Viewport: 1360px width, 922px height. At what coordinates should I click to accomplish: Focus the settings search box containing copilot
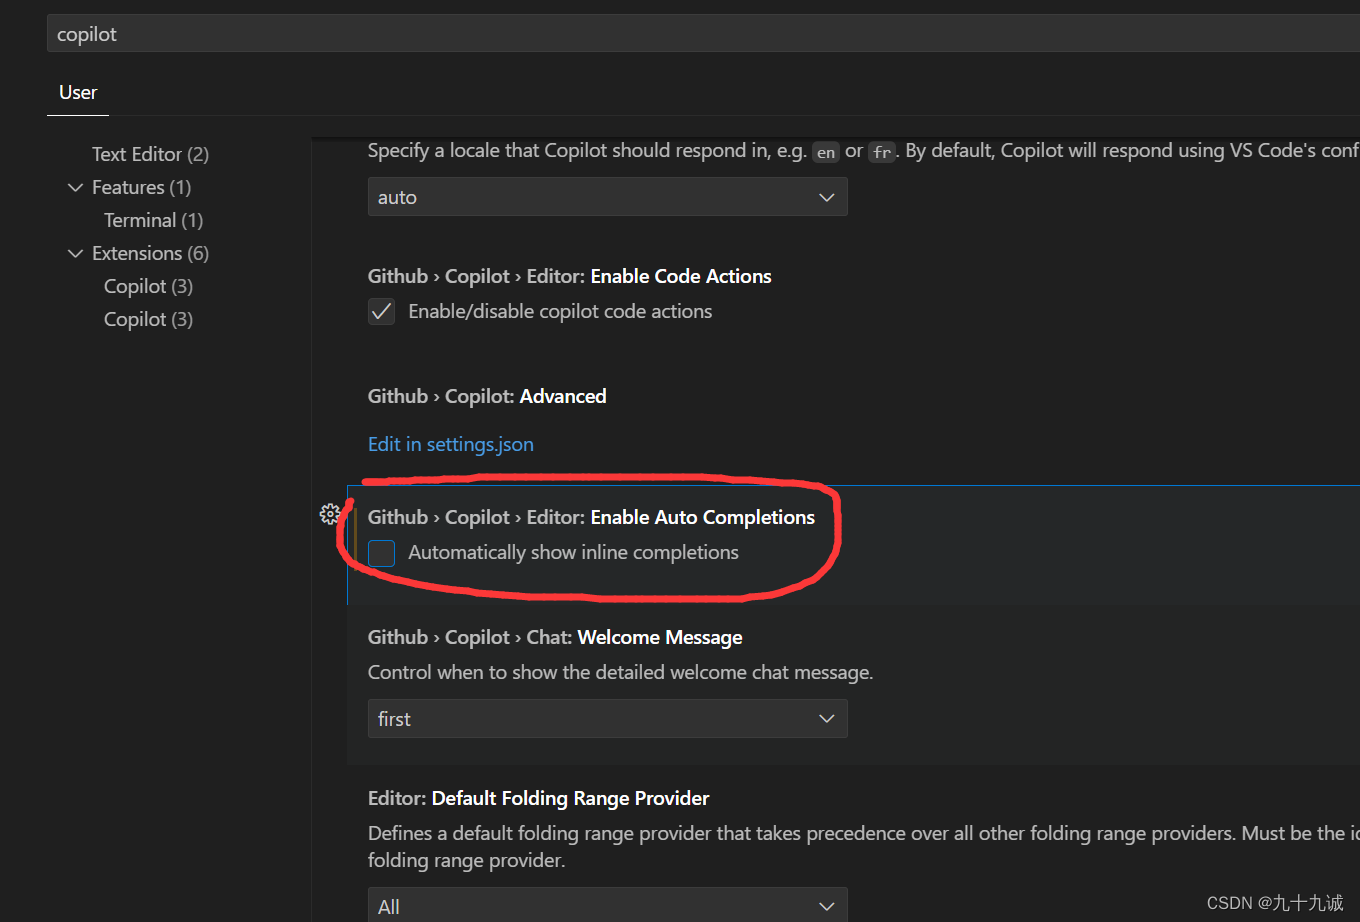coord(703,34)
